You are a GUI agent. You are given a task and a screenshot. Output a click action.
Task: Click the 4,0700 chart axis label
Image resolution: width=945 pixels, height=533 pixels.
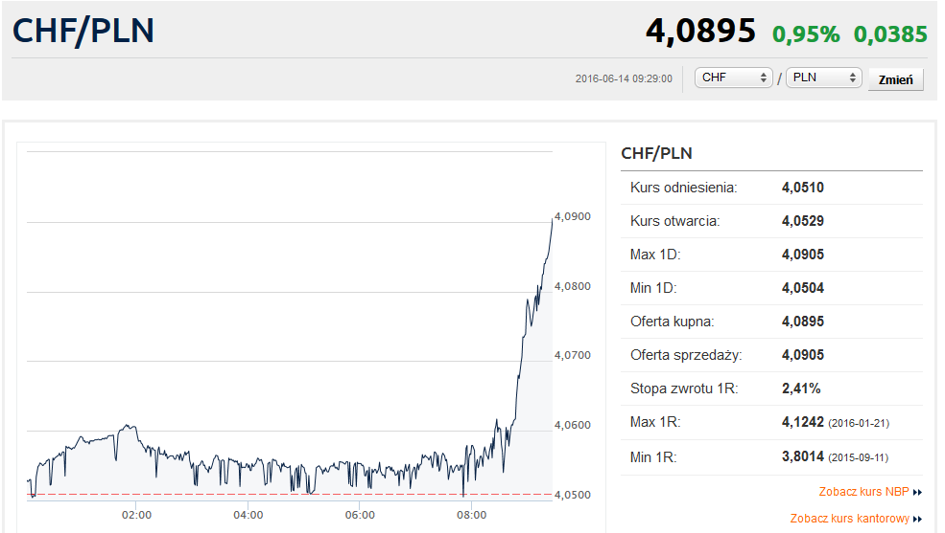point(573,355)
